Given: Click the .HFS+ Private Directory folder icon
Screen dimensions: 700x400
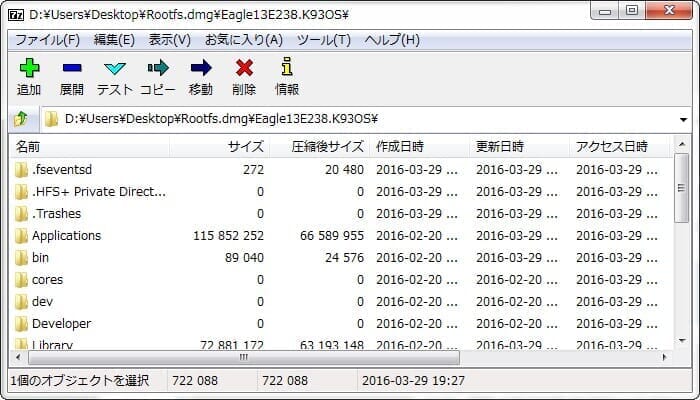Looking at the screenshot, I should pyautogui.click(x=21, y=192).
